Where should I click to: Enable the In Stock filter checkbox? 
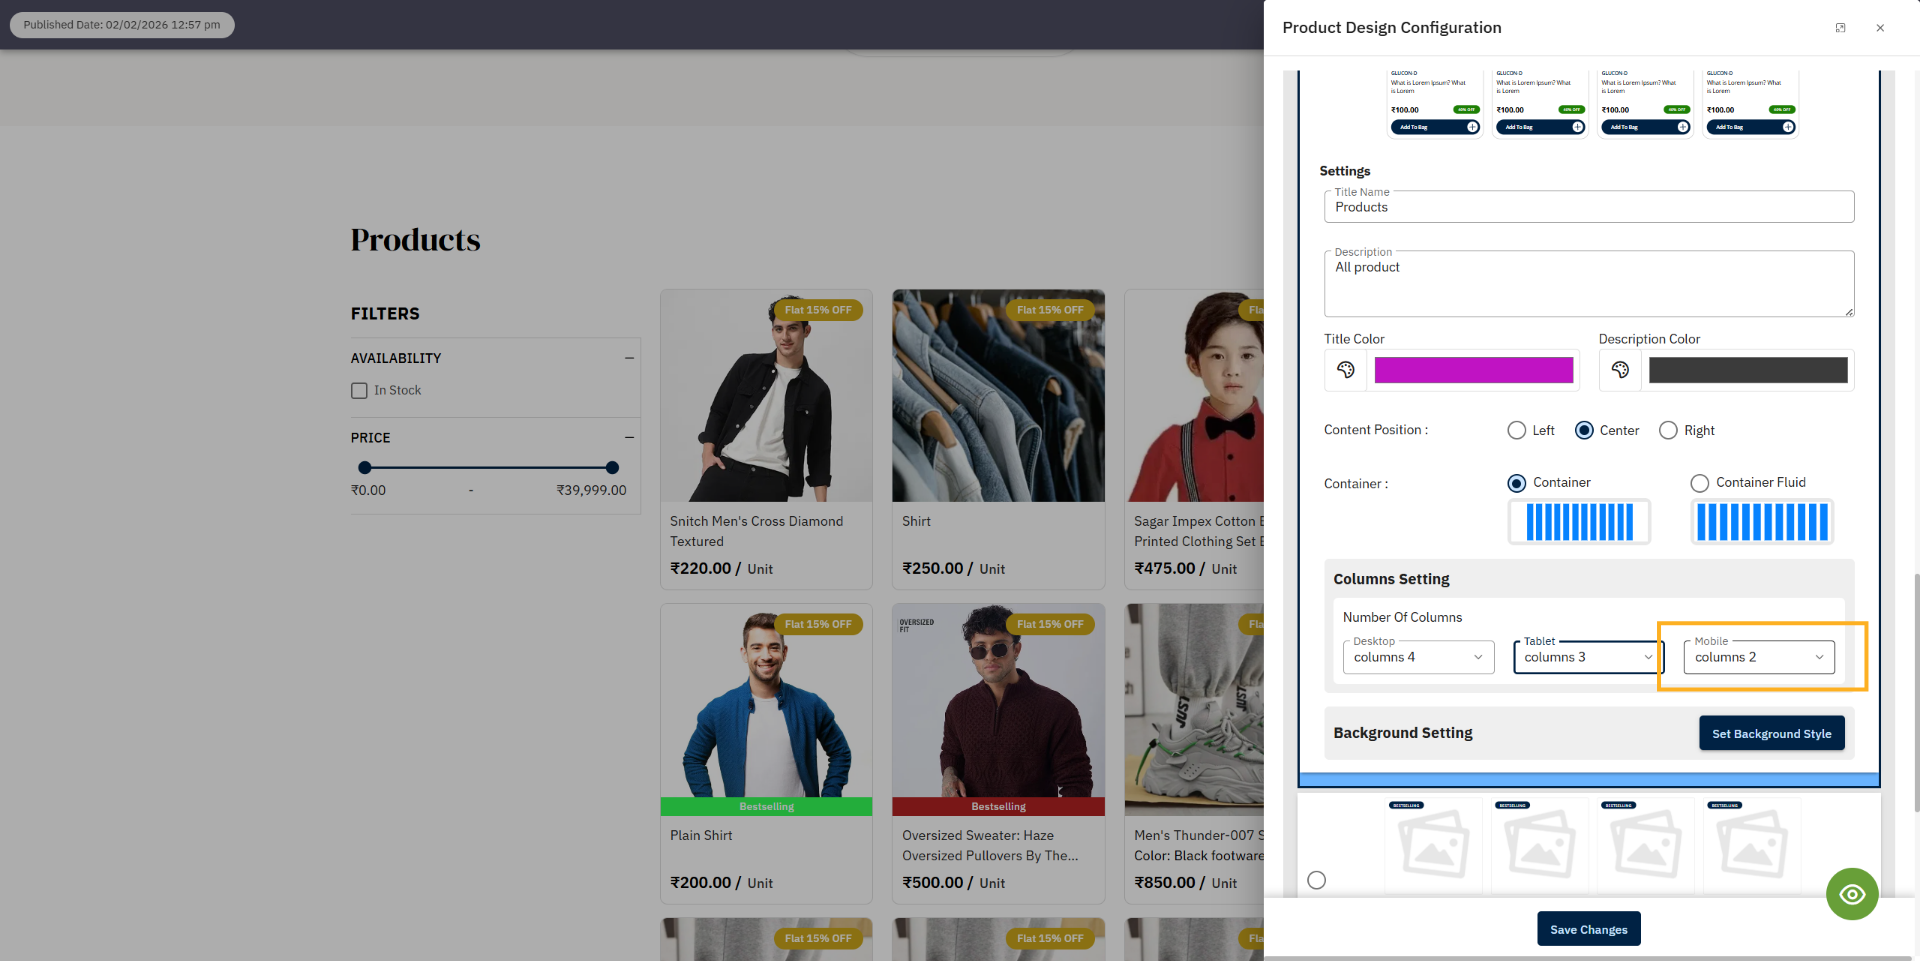pos(360,390)
